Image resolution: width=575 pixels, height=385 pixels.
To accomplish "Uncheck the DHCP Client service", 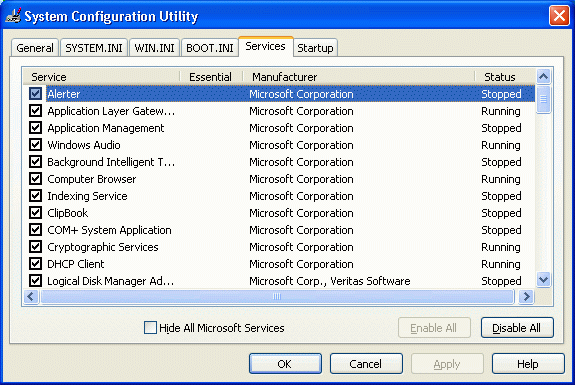I will [36, 264].
